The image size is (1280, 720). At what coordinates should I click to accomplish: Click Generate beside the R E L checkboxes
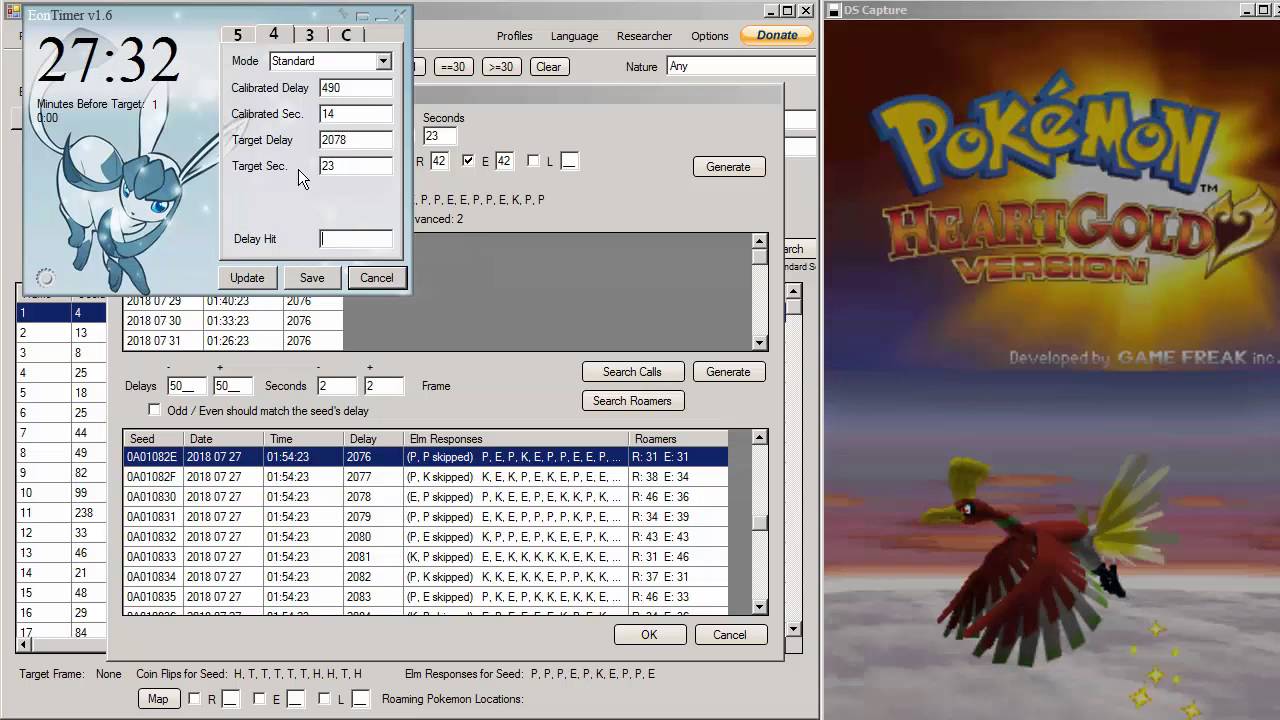pos(728,167)
